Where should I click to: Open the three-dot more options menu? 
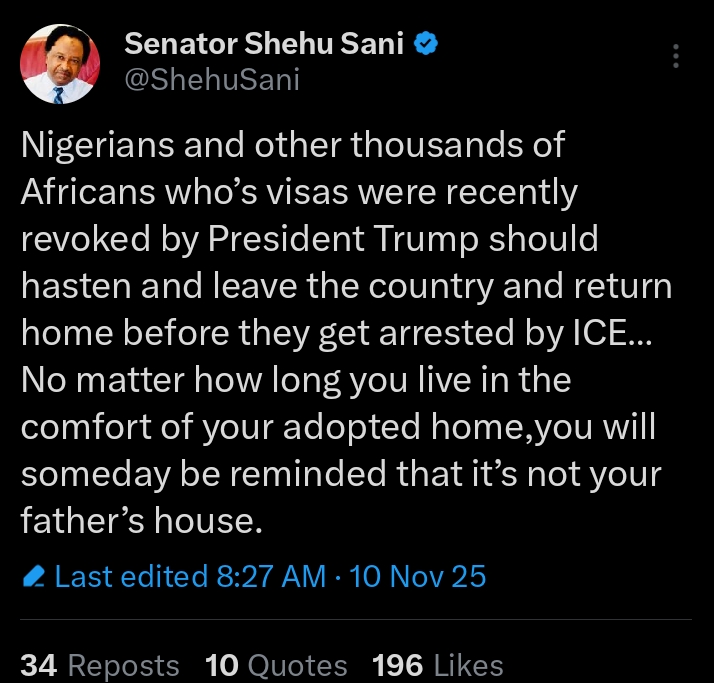[x=677, y=56]
